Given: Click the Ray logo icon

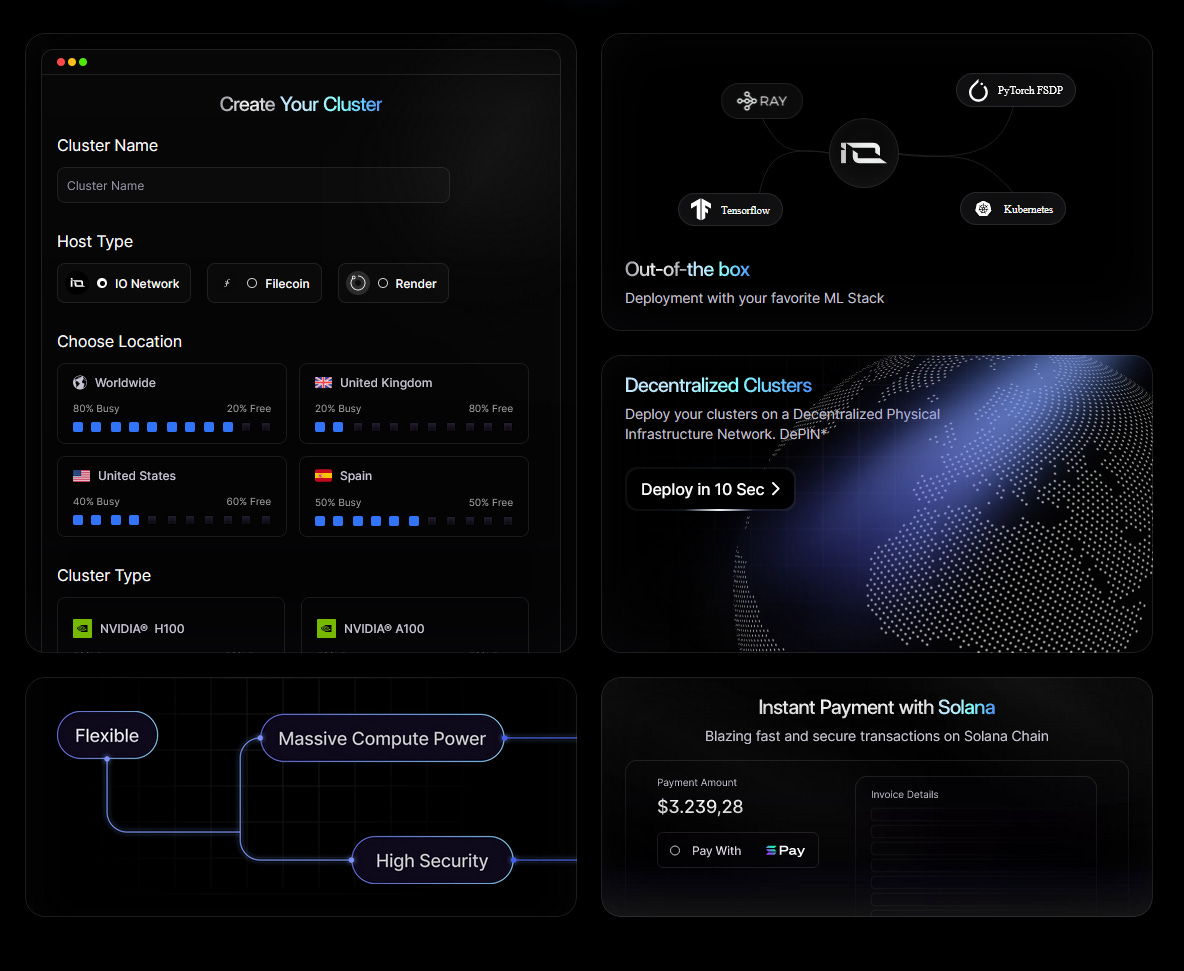Looking at the screenshot, I should coord(746,101).
